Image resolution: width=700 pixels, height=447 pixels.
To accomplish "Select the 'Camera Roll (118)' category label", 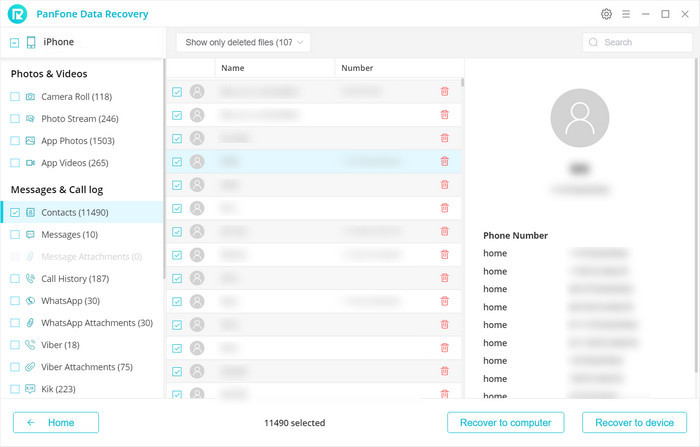I will point(76,96).
